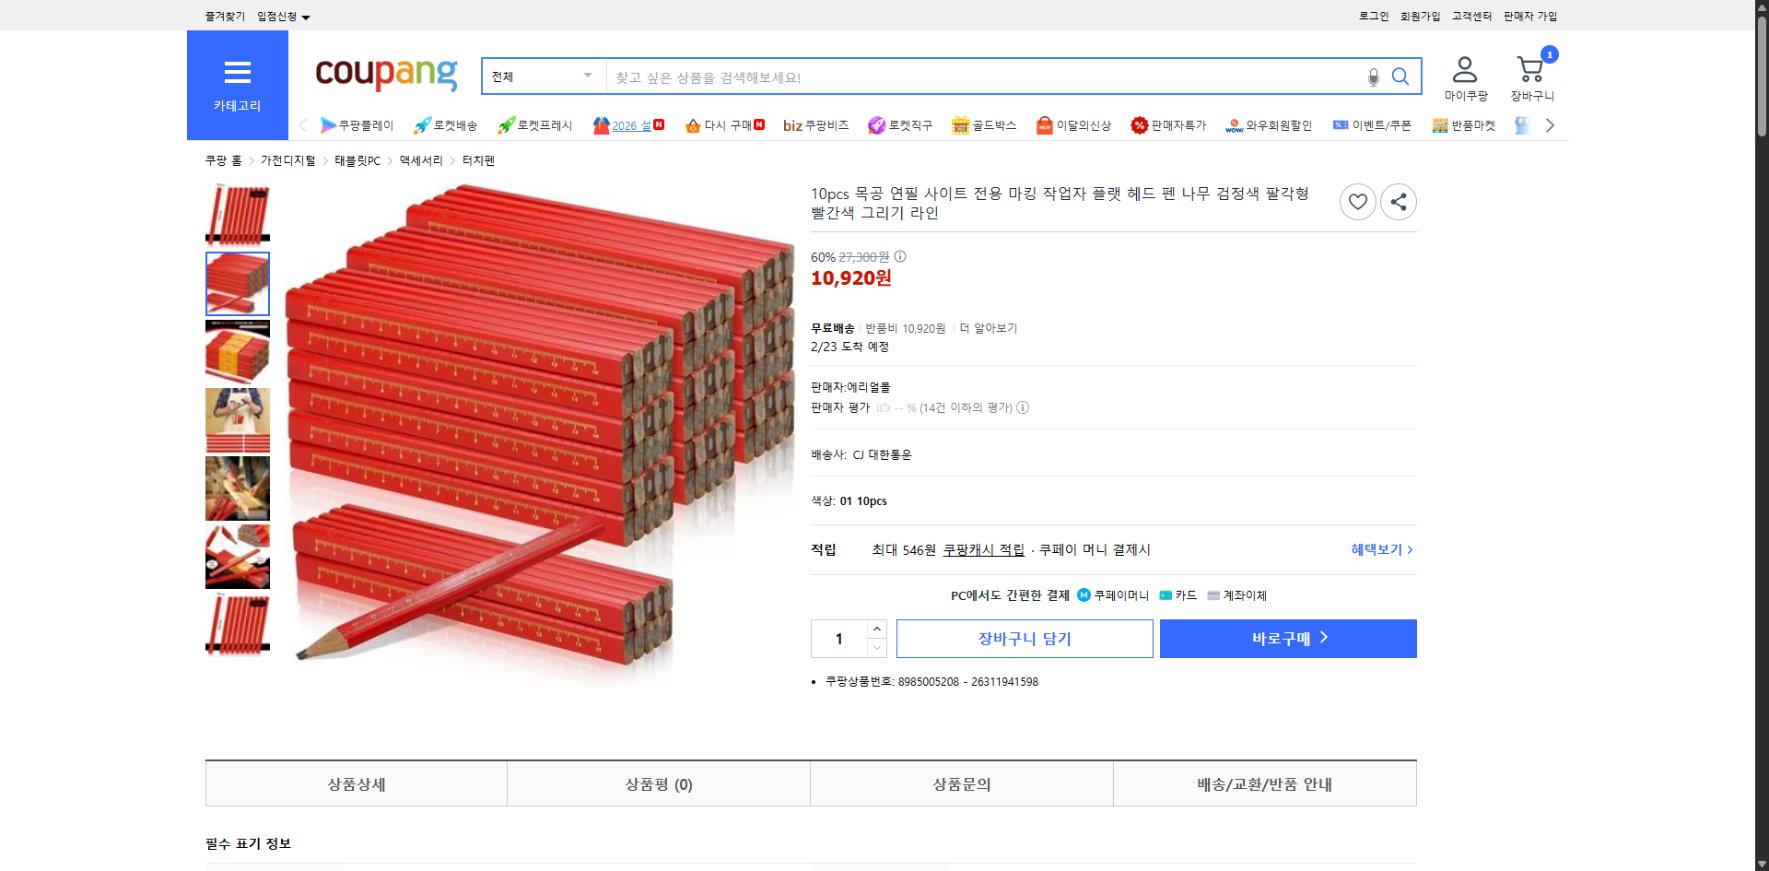Open 골드박스 from the navigation strip

coord(958,124)
